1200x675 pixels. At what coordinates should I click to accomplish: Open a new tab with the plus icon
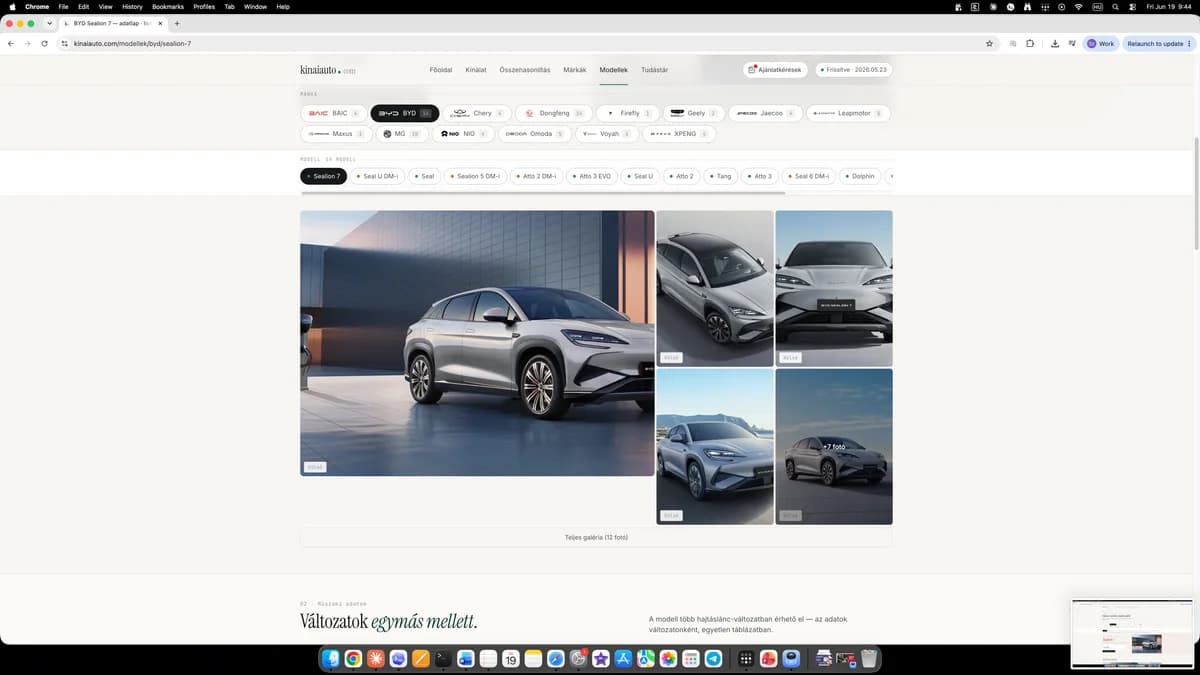[177, 23]
